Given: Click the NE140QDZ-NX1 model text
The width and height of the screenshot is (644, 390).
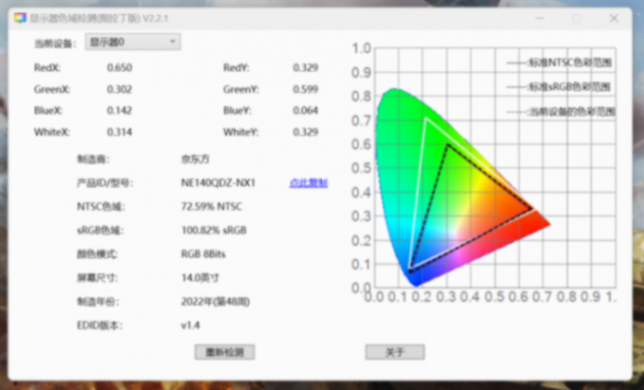Looking at the screenshot, I should point(218,183).
